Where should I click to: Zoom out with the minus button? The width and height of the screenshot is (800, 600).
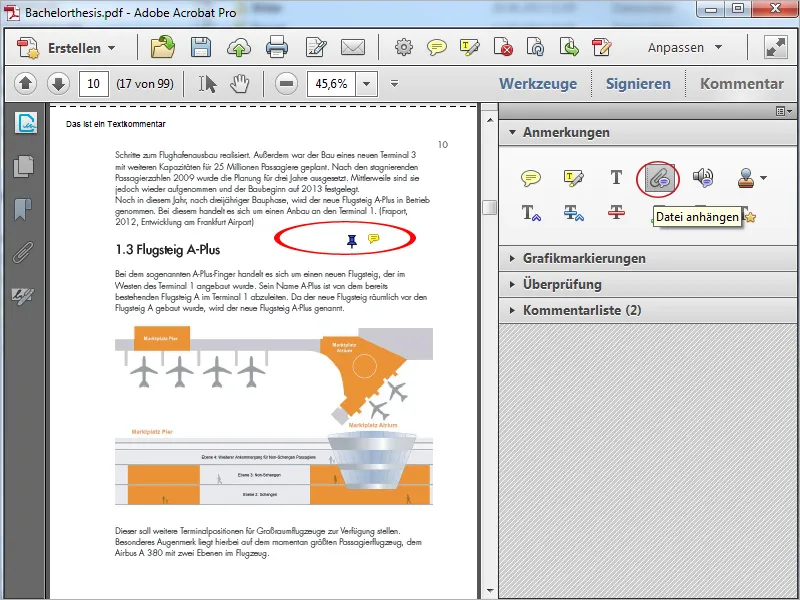pos(286,83)
